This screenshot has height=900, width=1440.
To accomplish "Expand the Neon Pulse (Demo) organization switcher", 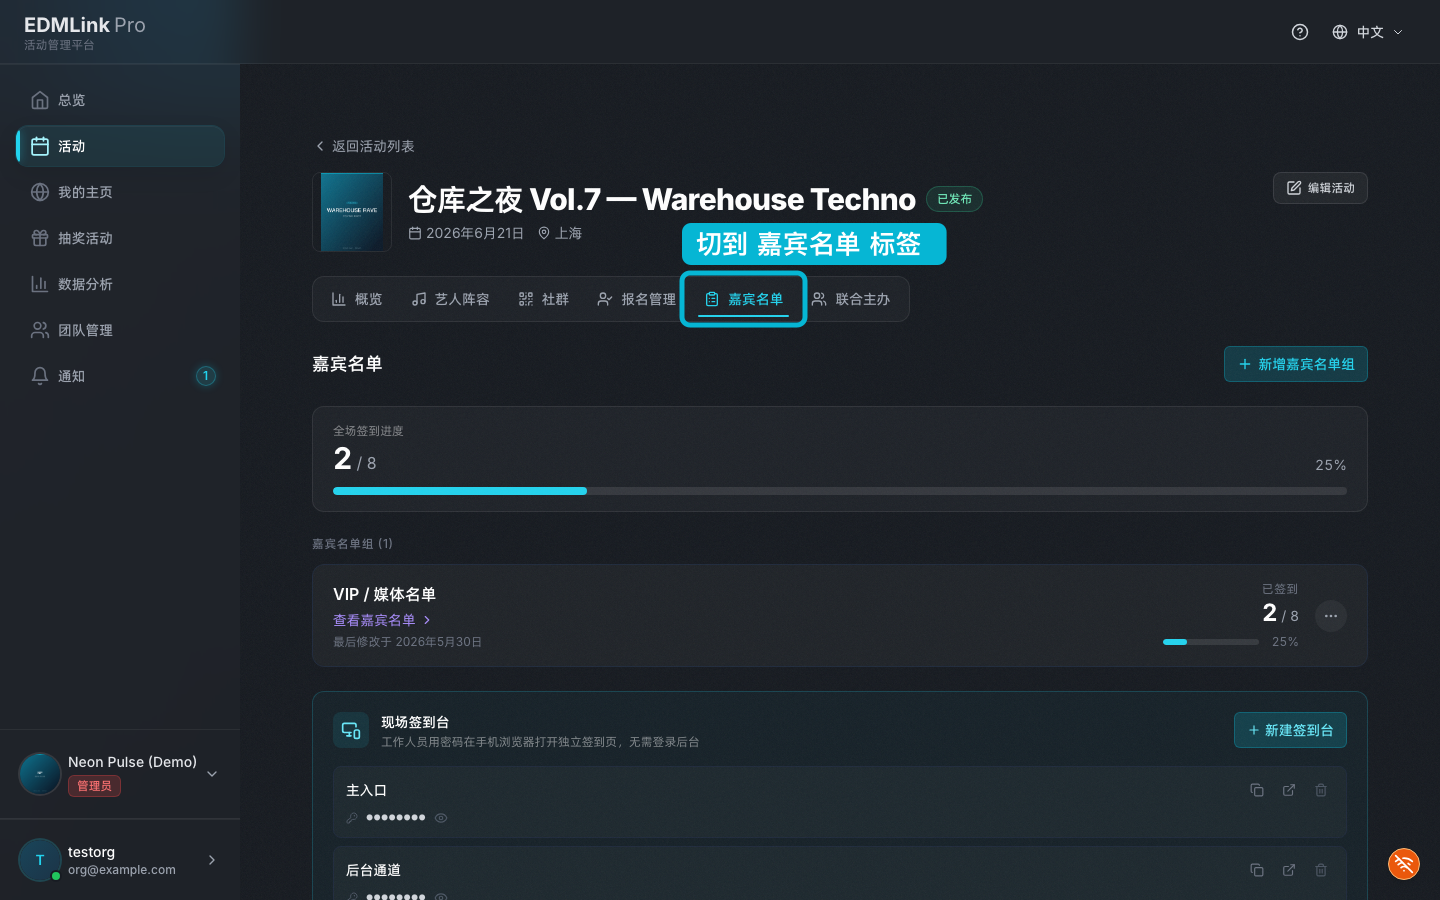I will pyautogui.click(x=212, y=774).
